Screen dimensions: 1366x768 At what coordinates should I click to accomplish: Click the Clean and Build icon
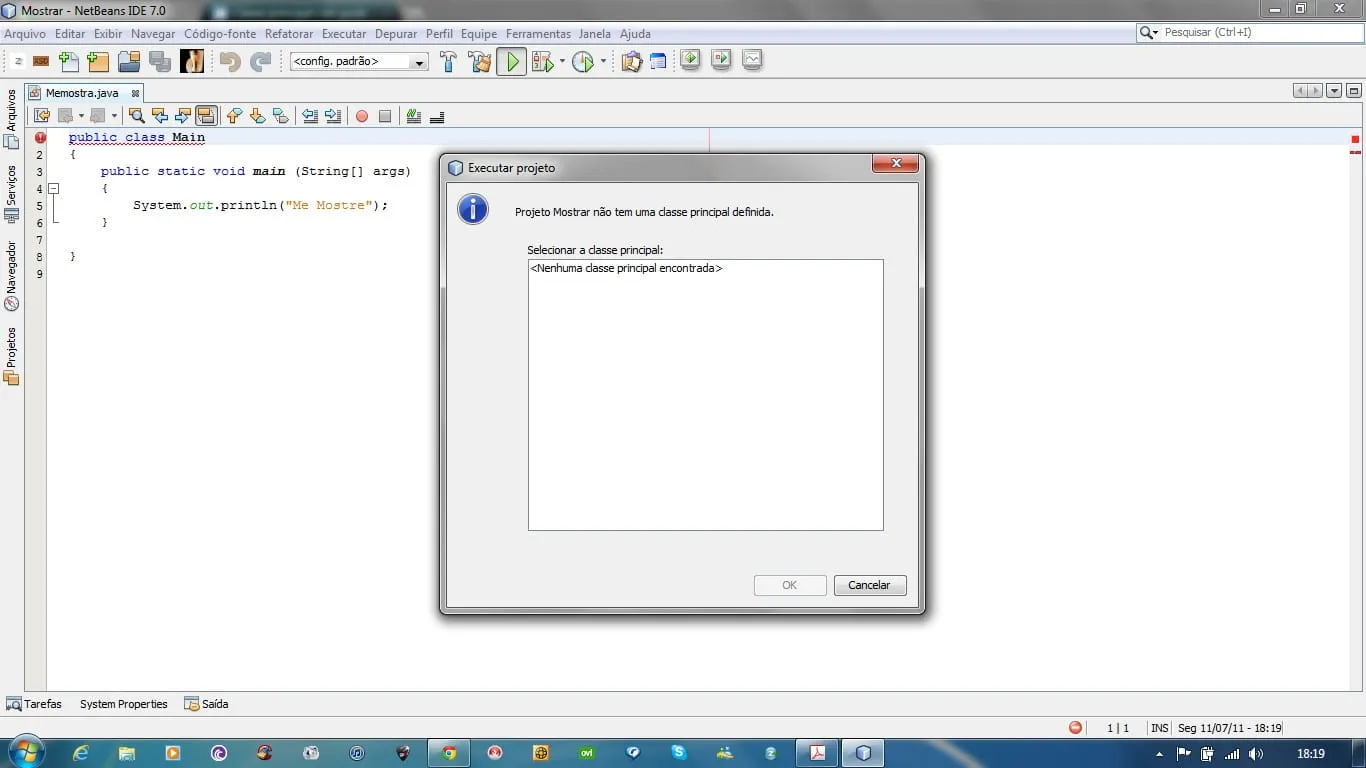click(x=480, y=62)
